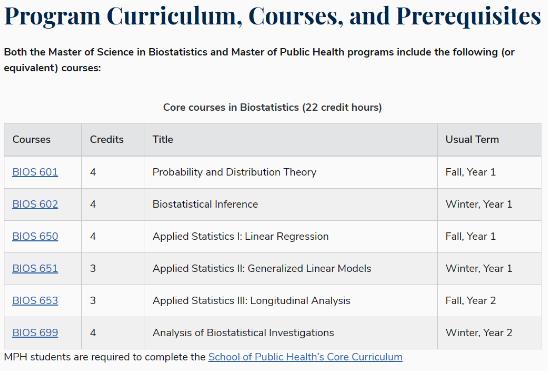Viewport: 548px width, 371px height.
Task: Open the BIOS 601 course link
Action: tap(35, 172)
